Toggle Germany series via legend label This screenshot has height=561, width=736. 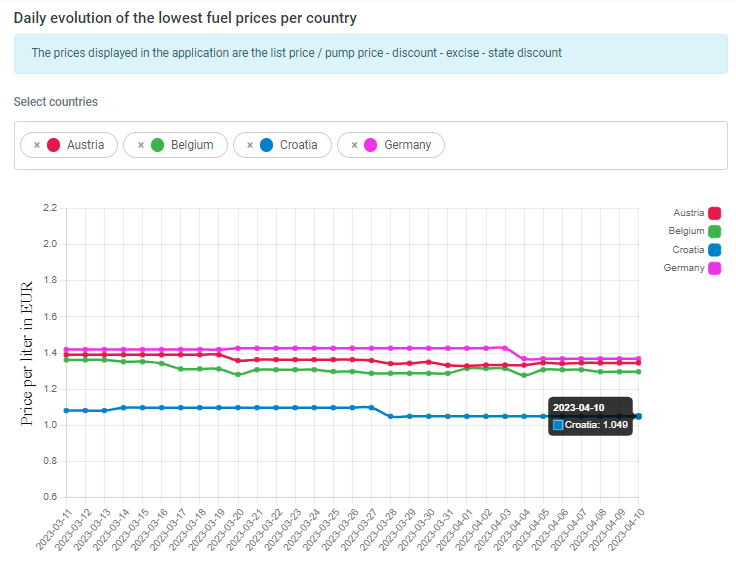coord(684,268)
